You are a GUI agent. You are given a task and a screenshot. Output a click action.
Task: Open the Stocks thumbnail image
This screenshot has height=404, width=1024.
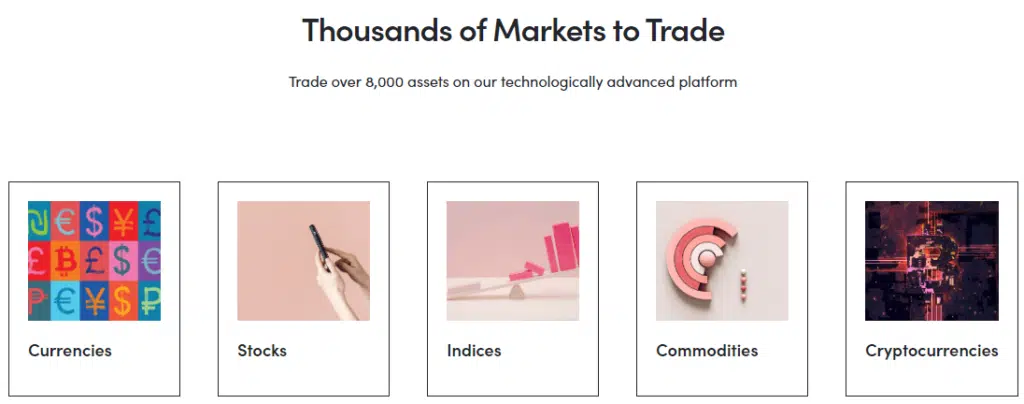[x=303, y=261]
